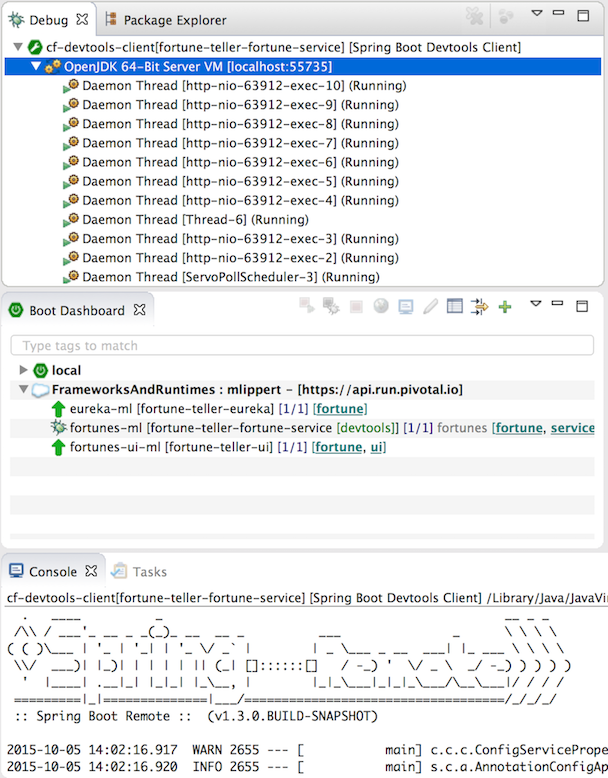
Task: Open the Debug view menu dropdown
Action: pyautogui.click(x=536, y=15)
